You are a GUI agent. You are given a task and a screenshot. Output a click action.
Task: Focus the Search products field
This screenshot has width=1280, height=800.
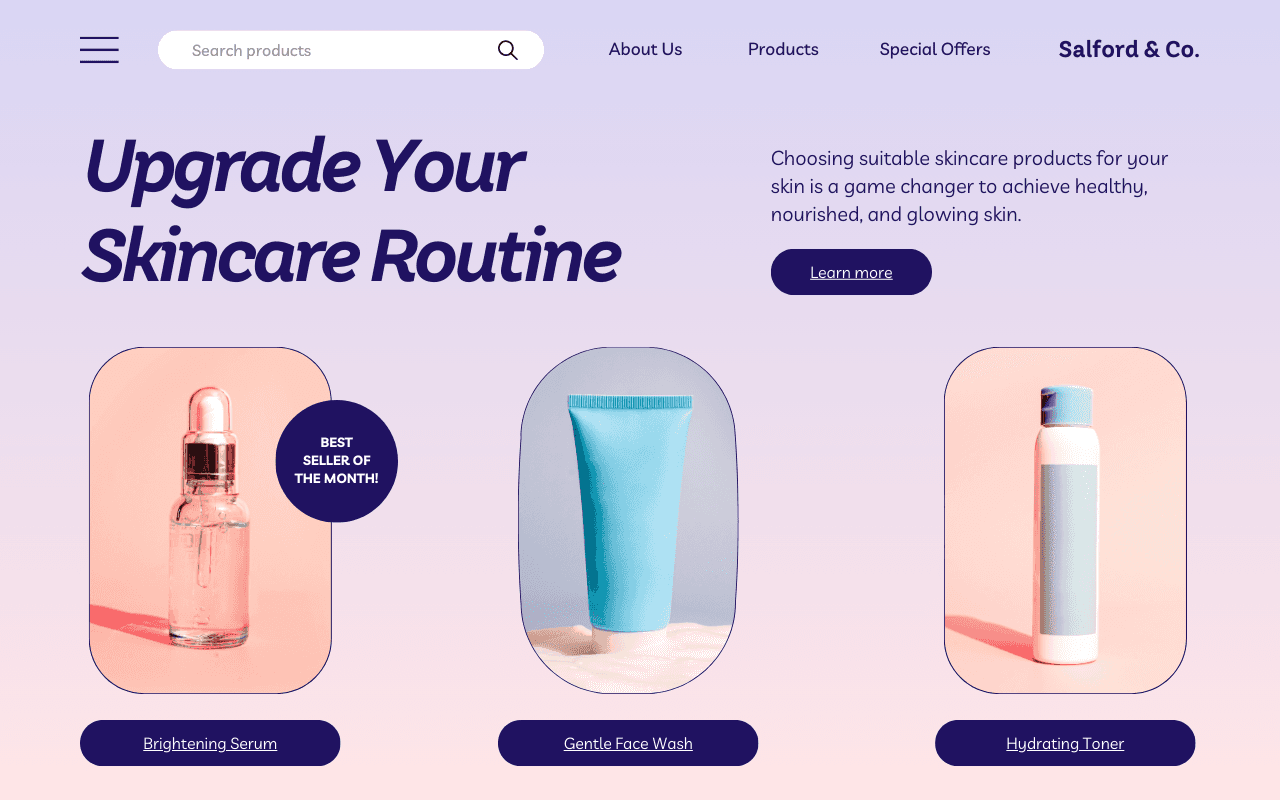coord(351,50)
